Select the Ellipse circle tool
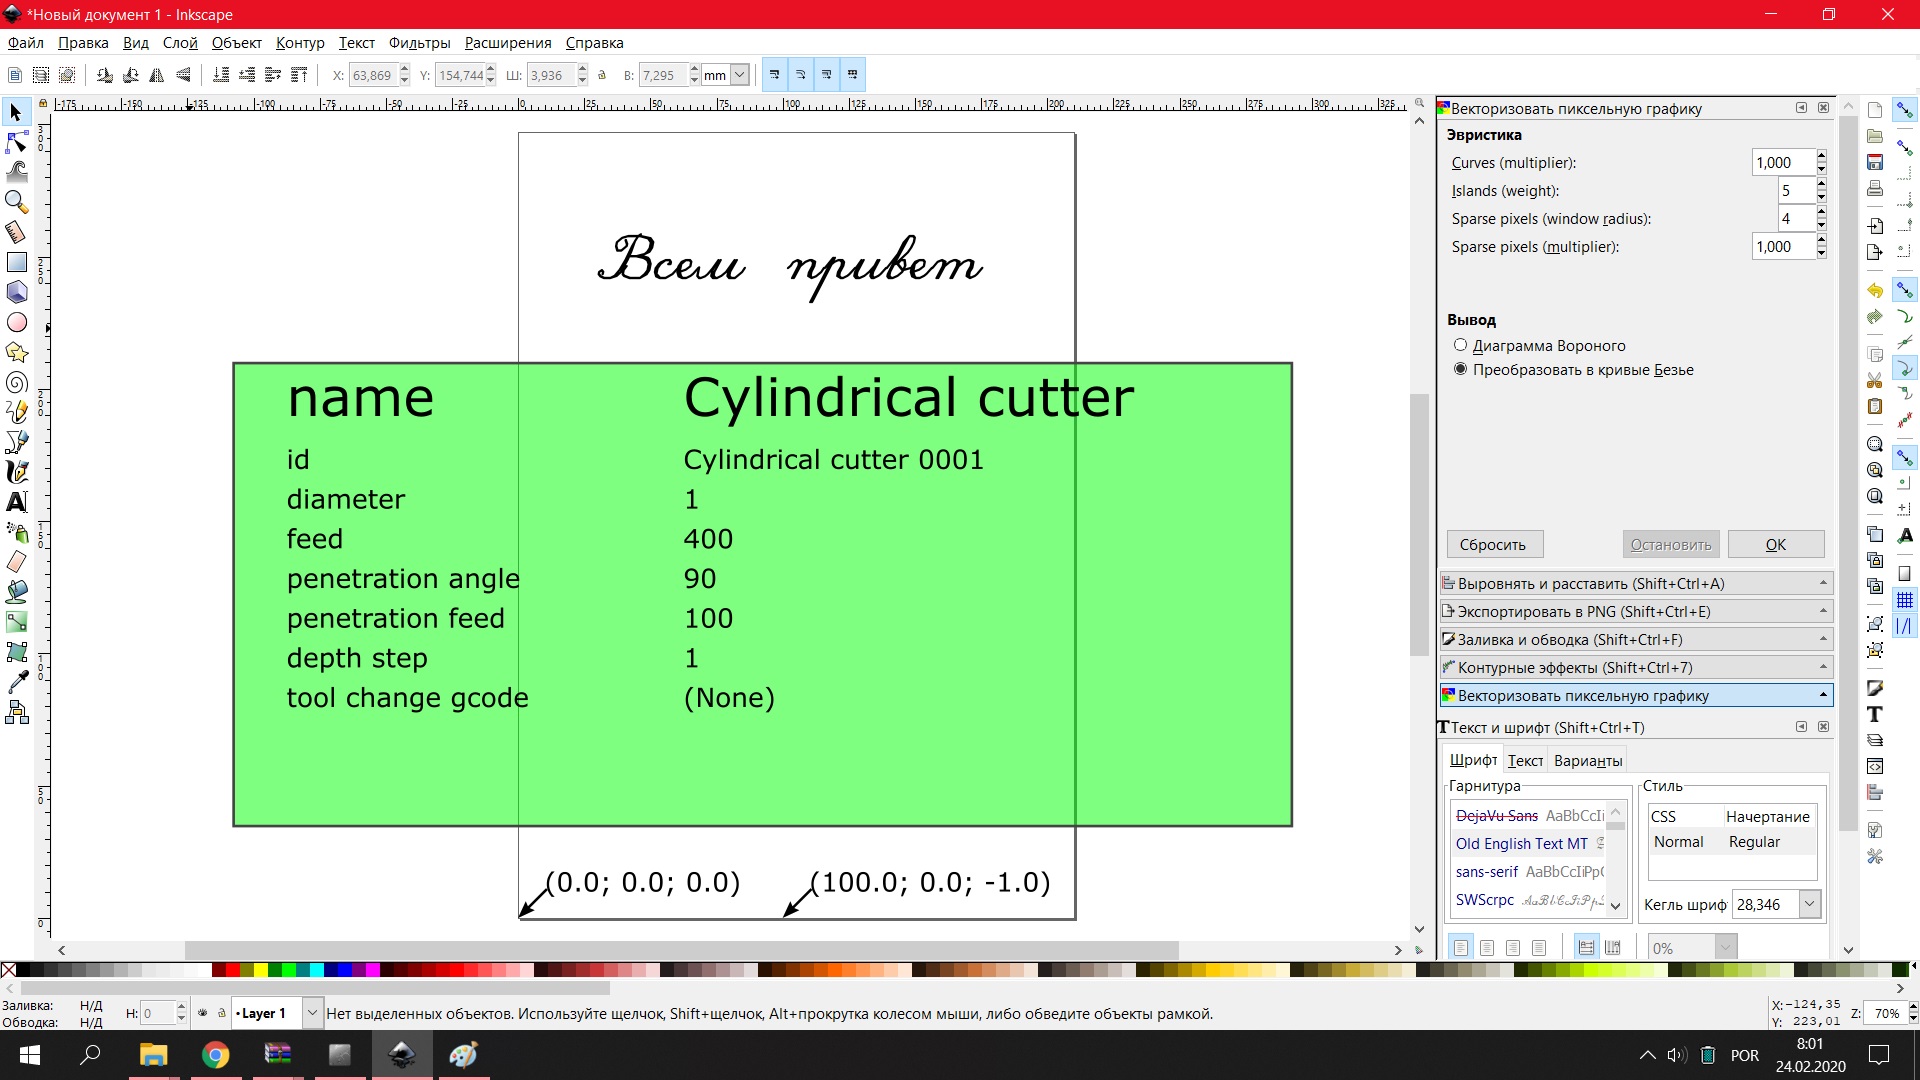The height and width of the screenshot is (1080, 1920). tap(17, 322)
